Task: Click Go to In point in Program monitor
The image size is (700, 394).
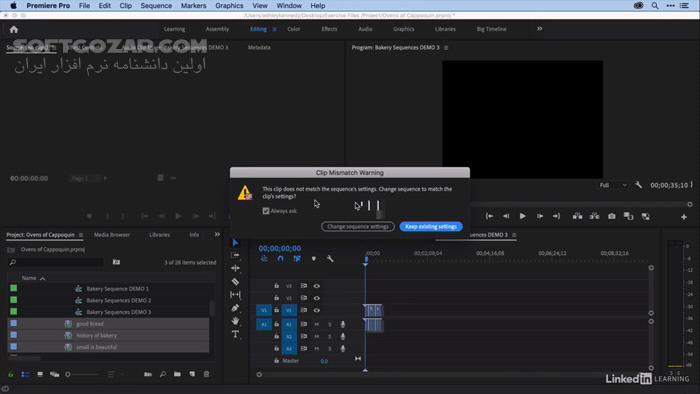Action: (x=489, y=216)
